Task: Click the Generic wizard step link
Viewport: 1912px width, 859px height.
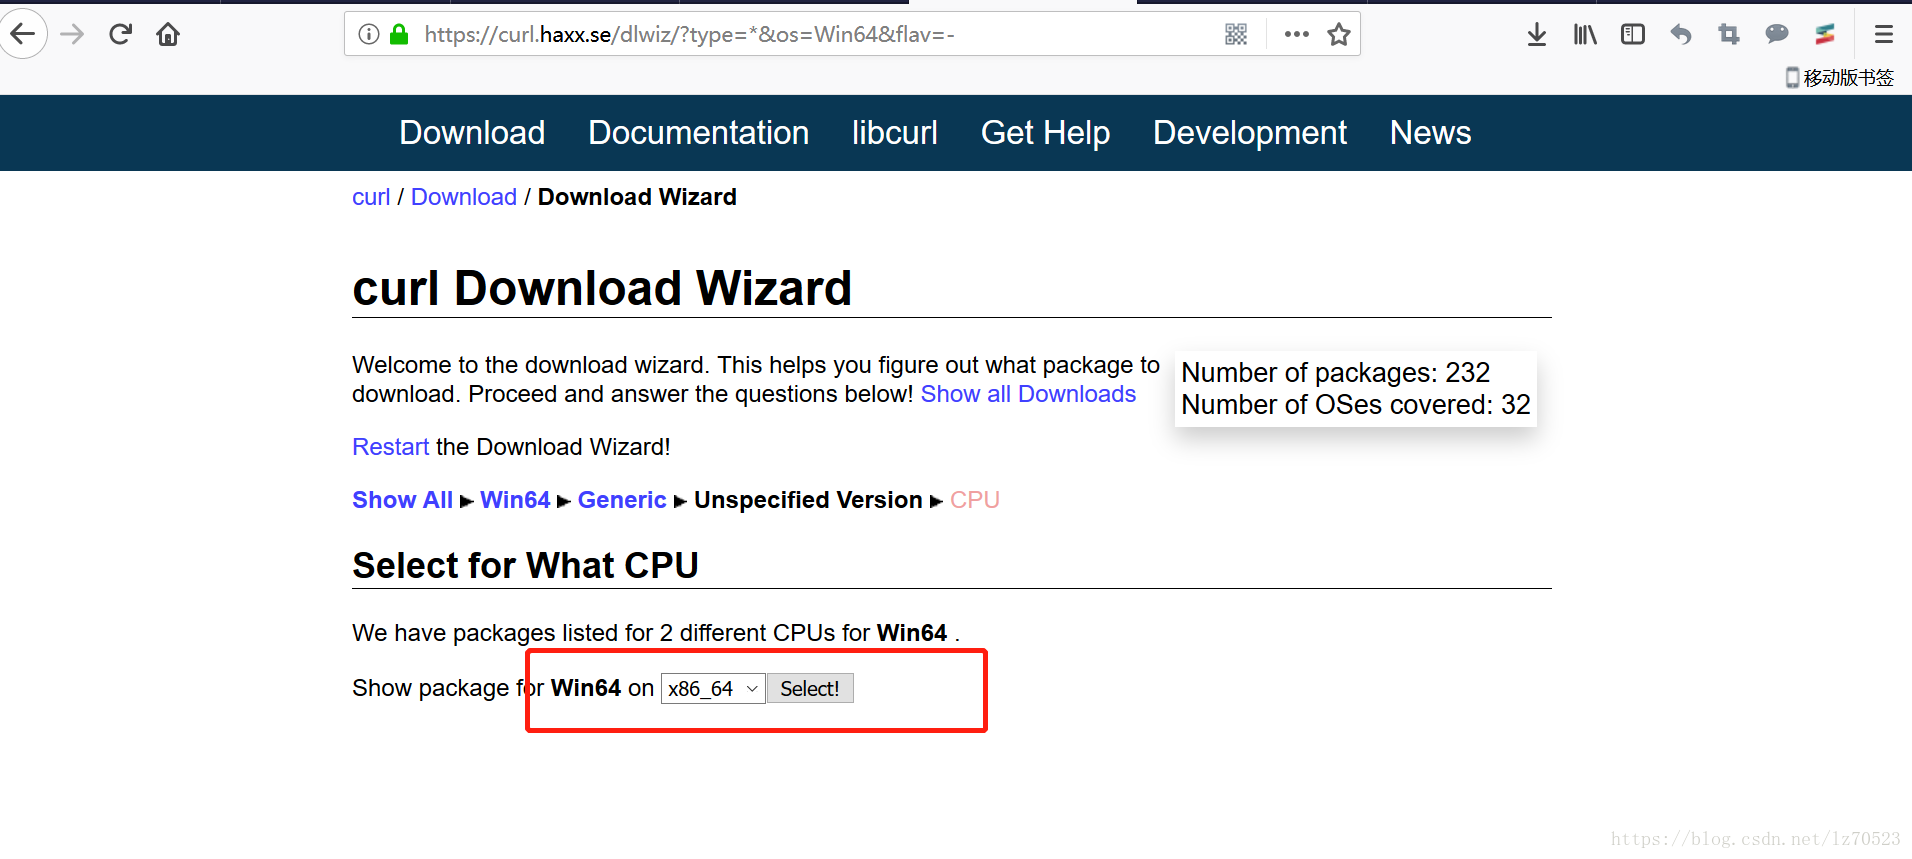Action: [622, 500]
